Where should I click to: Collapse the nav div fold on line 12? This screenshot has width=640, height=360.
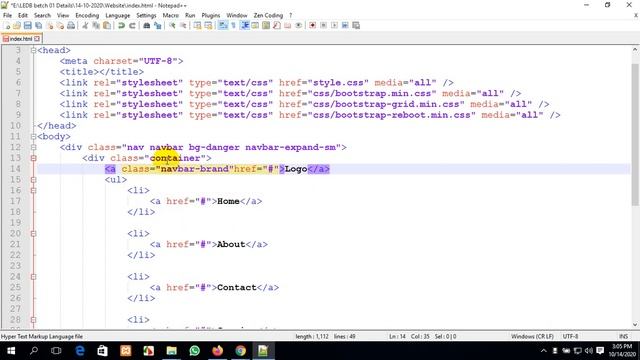click(x=33, y=147)
